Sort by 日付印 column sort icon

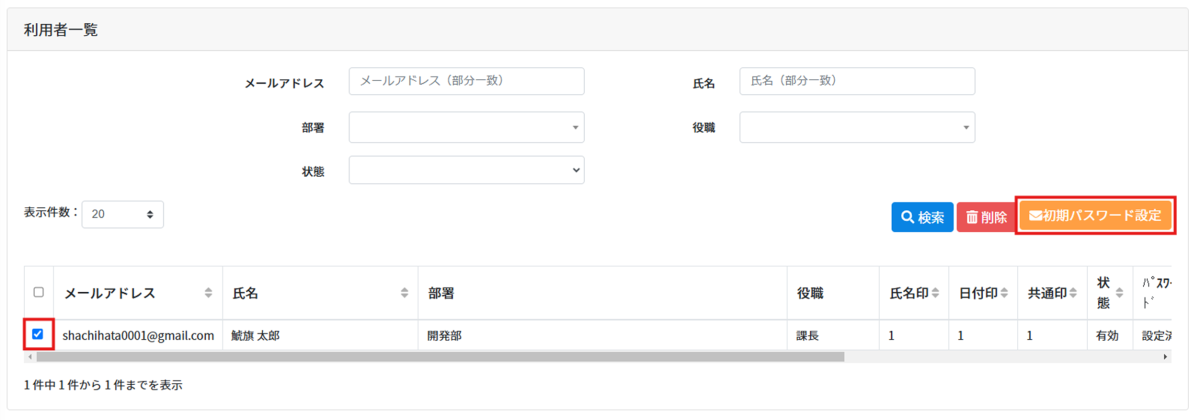click(1005, 293)
